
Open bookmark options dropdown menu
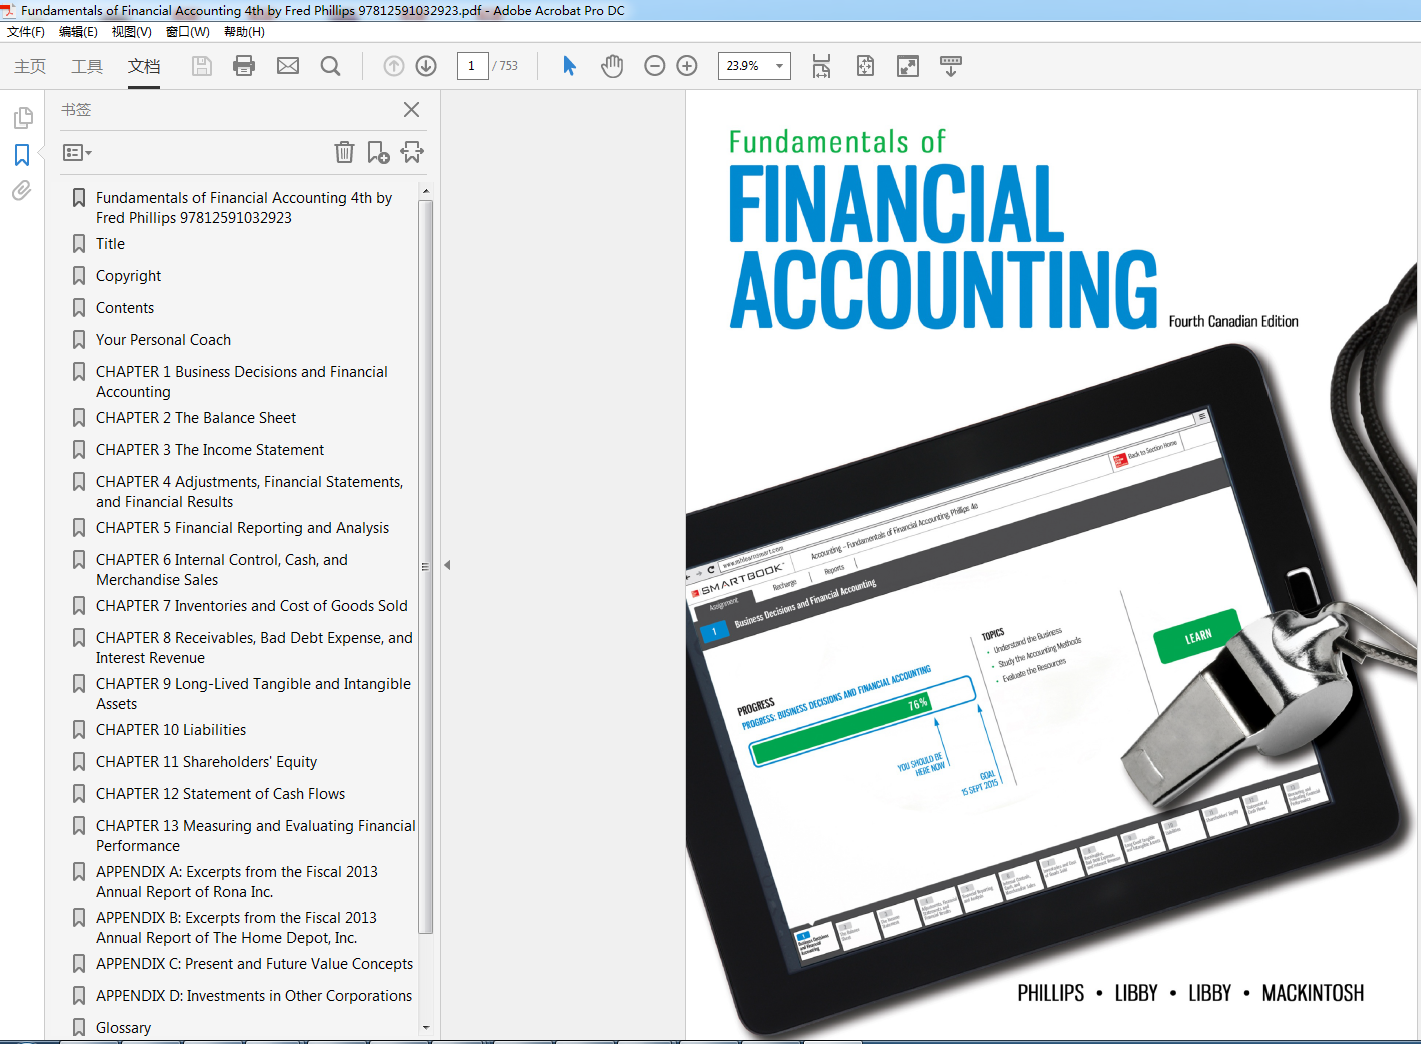[77, 153]
